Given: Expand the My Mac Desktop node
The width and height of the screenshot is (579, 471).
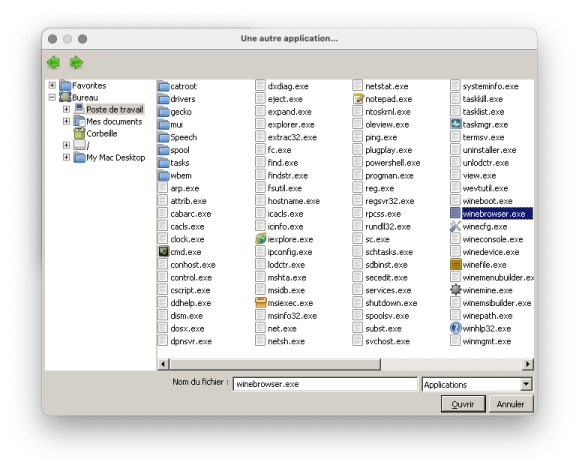Looking at the screenshot, I should coord(66,157).
